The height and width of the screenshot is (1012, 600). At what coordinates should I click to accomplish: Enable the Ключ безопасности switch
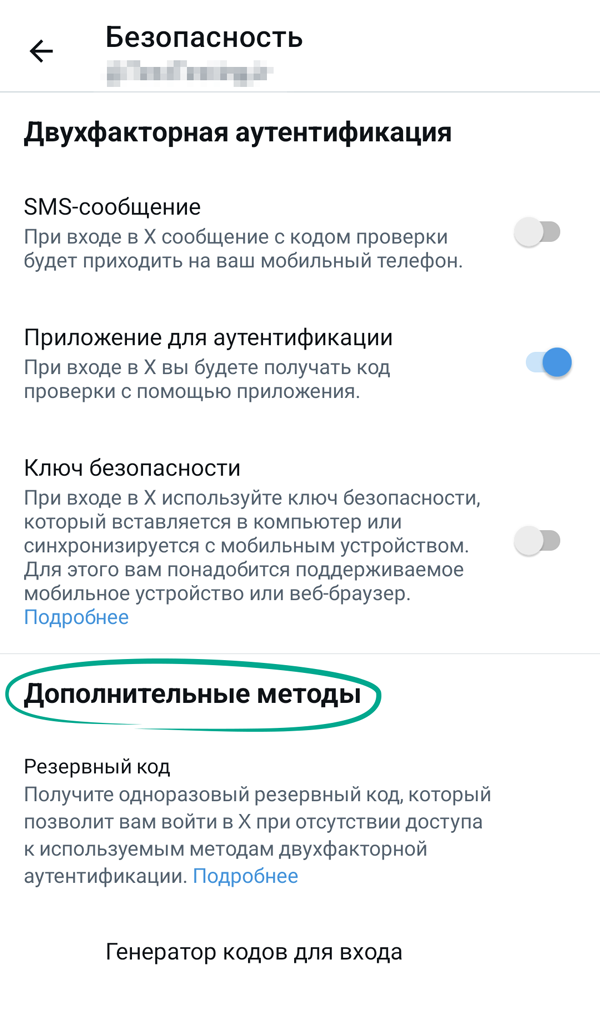point(537,541)
